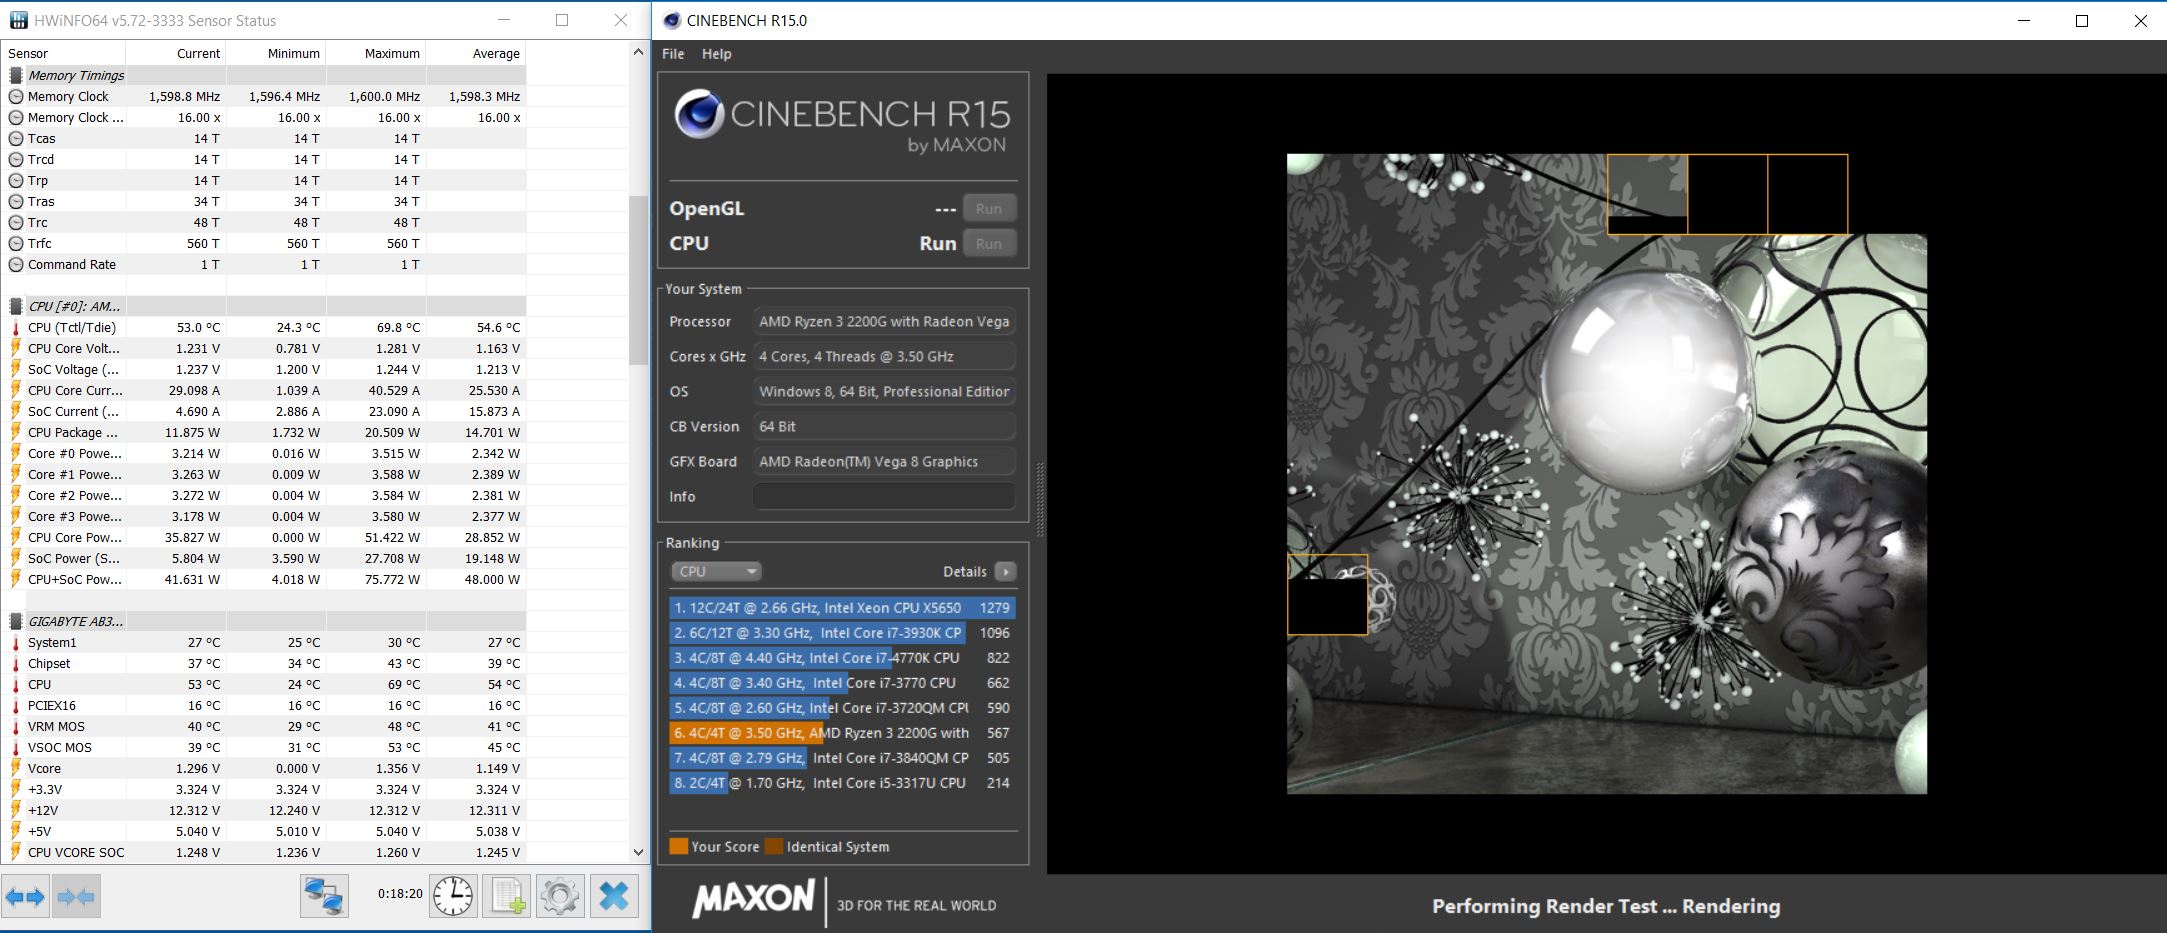This screenshot has height=933, width=2167.
Task: Close sensors with the blue X icon
Action: click(x=614, y=895)
